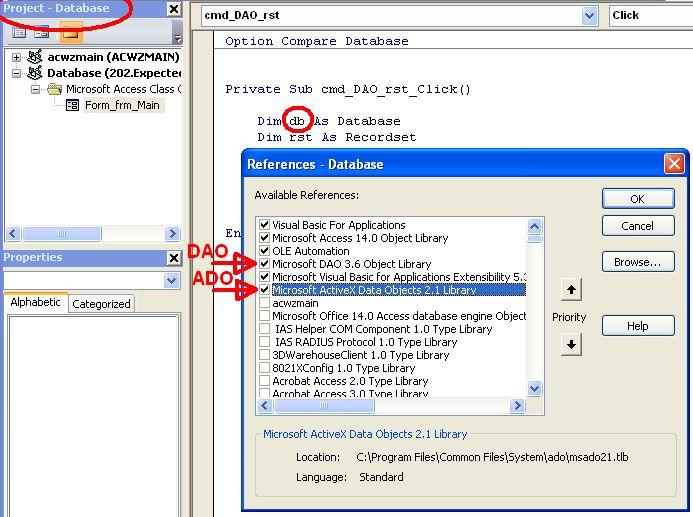Click Project - Database panel title
This screenshot has height=517, width=693.
coord(56,8)
